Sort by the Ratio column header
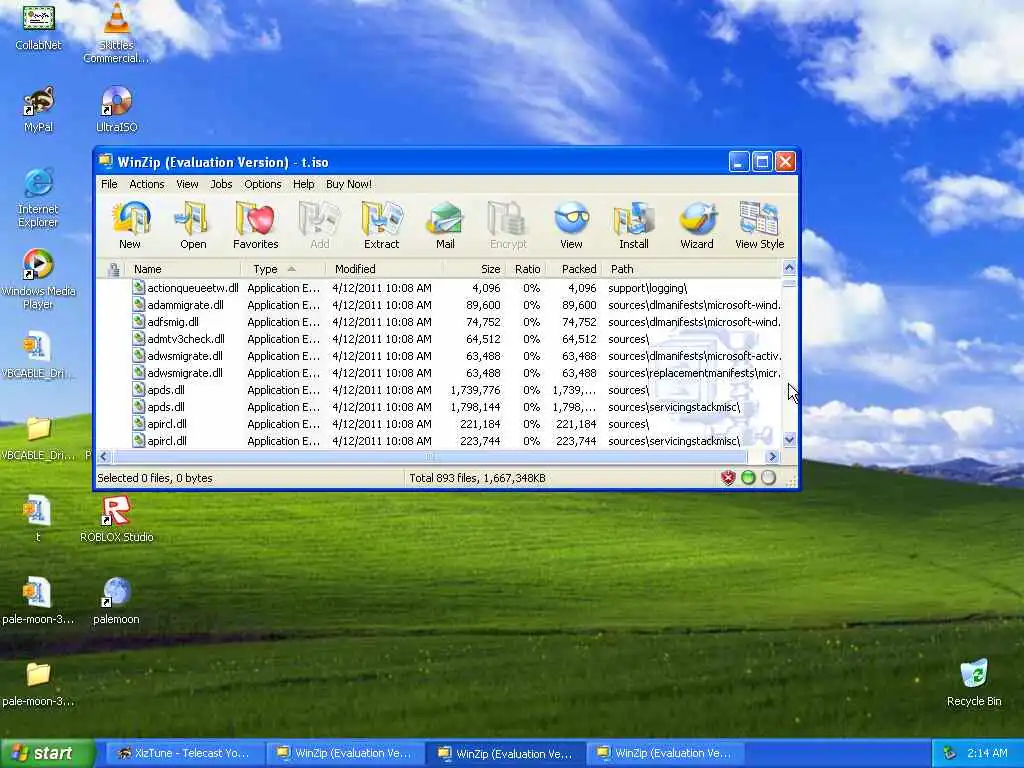The image size is (1024, 768). pos(526,269)
